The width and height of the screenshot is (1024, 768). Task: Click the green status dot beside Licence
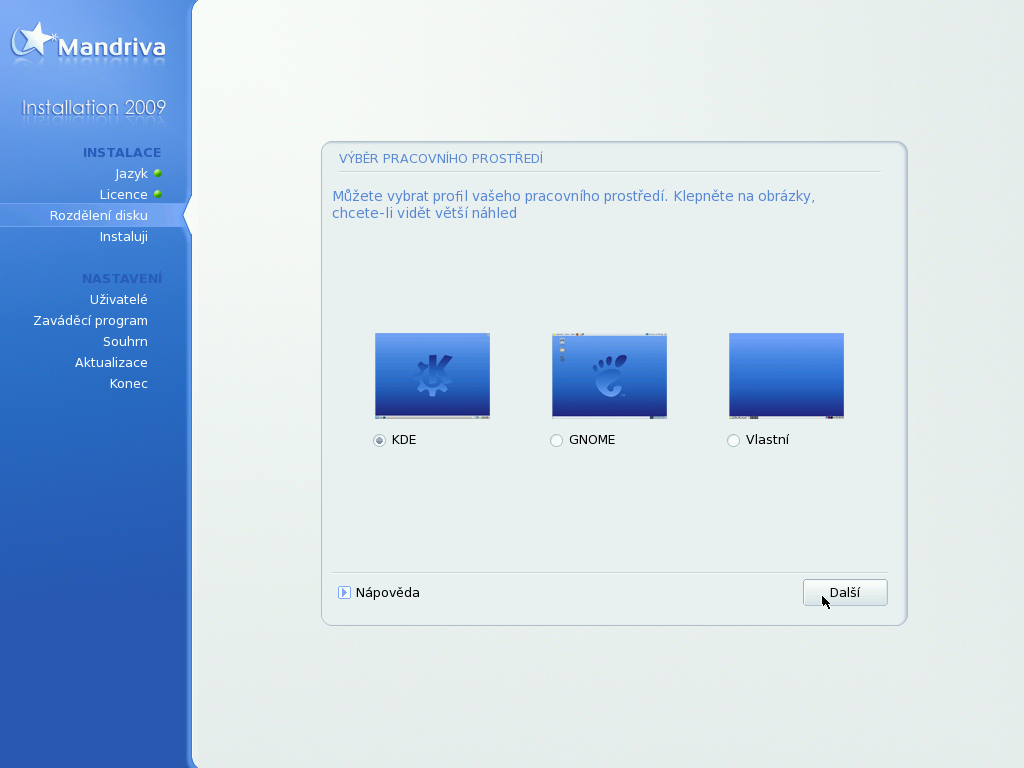pyautogui.click(x=157, y=194)
